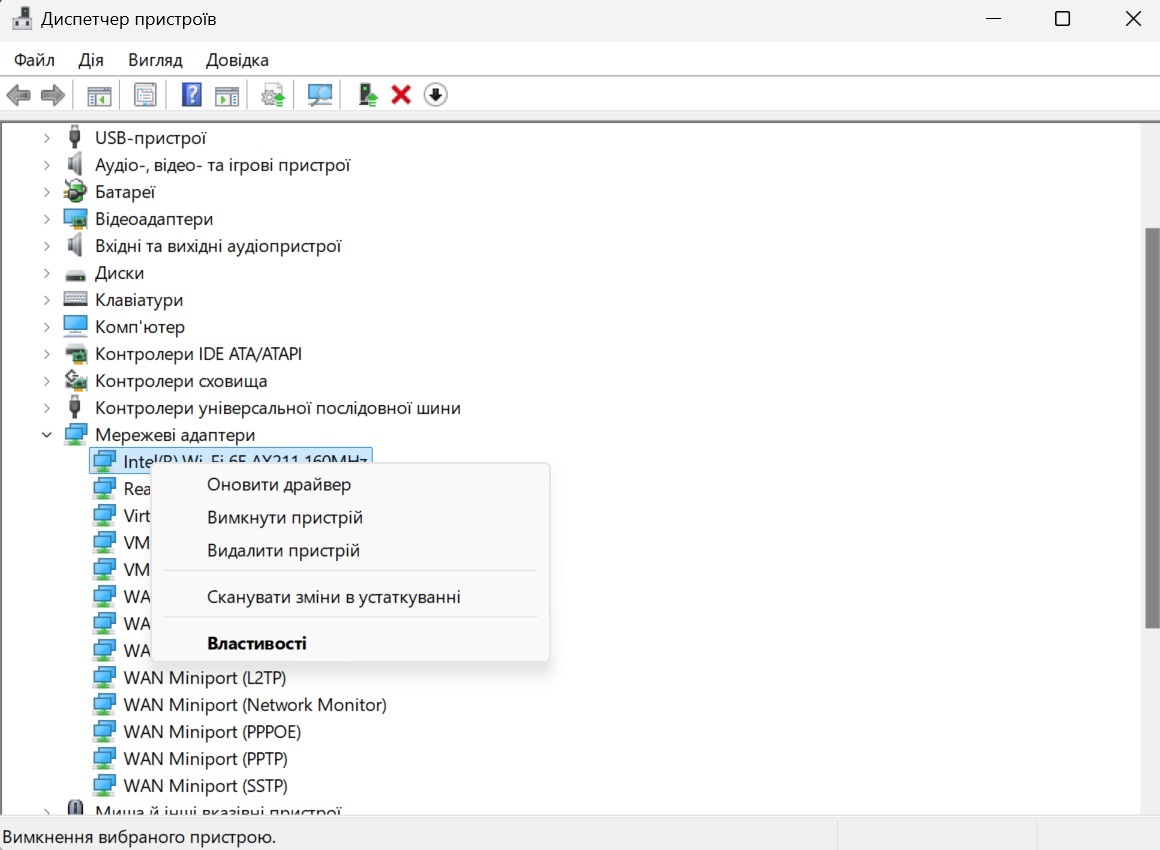This screenshot has height=850, width=1160.
Task: Expand the Клавіатури category
Action: tap(47, 300)
